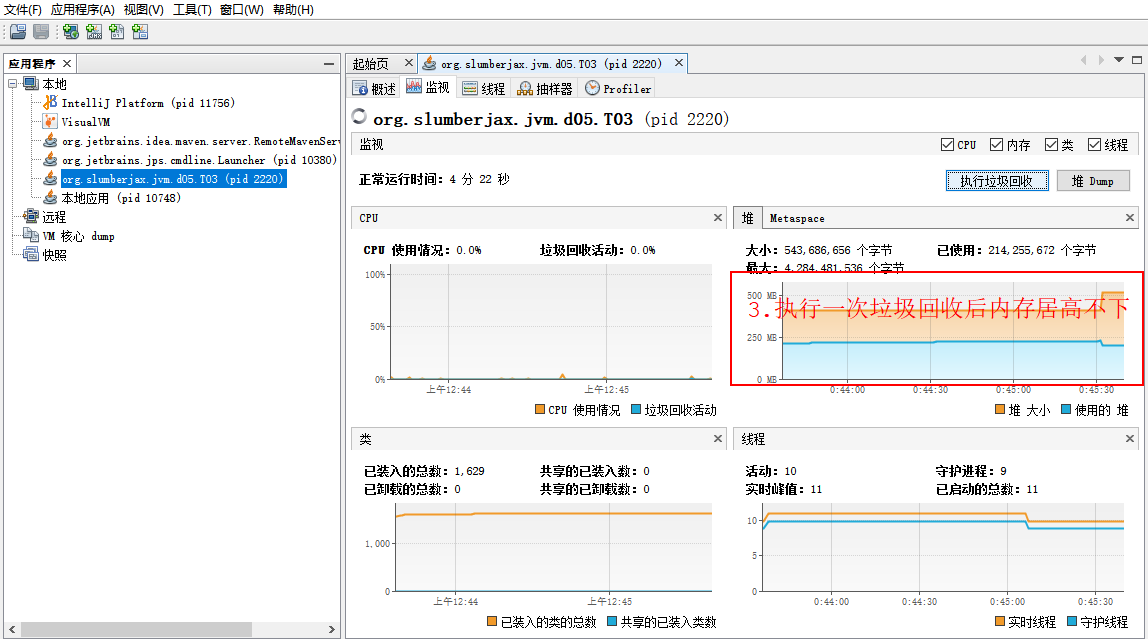Collapse the 本地 tree node
The width and height of the screenshot is (1148, 639).
[x=12, y=84]
